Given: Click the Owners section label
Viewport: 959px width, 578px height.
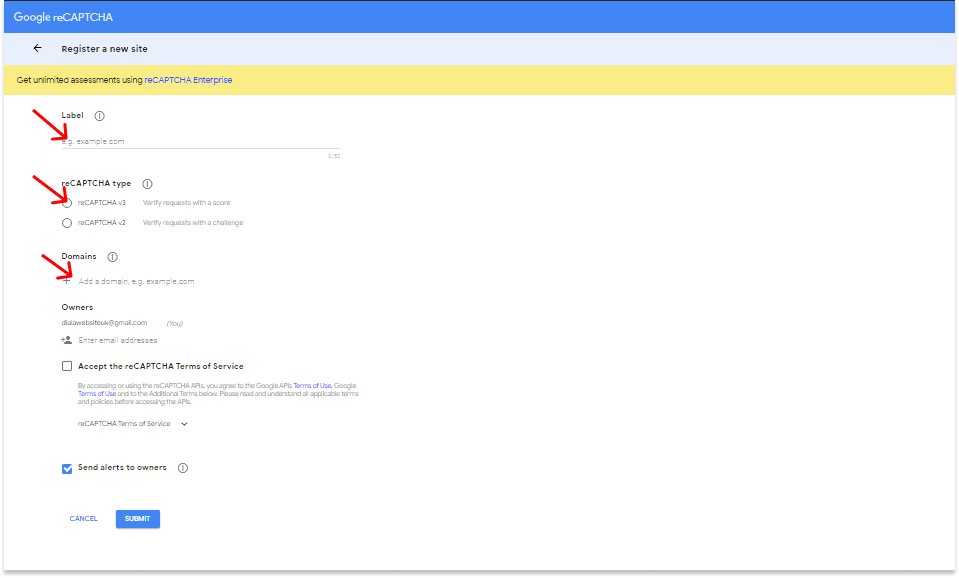Looking at the screenshot, I should [77, 307].
